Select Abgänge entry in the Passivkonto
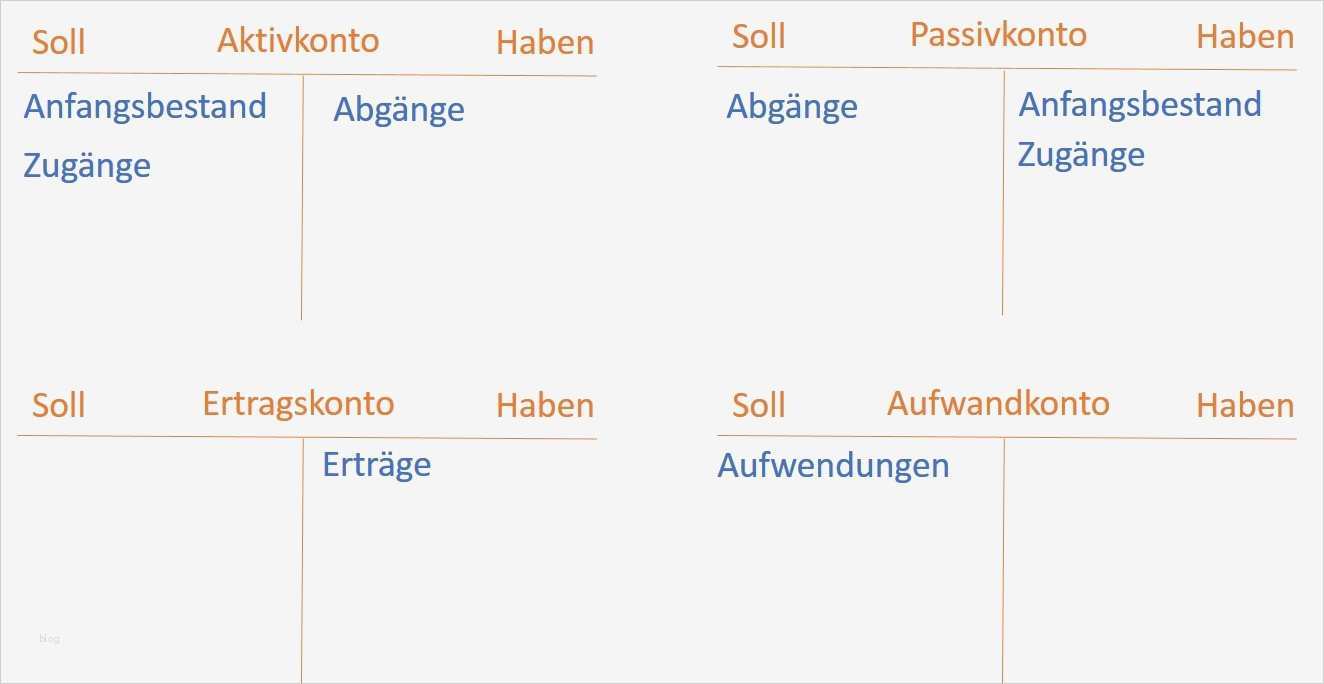This screenshot has width=1324, height=684. pos(791,106)
